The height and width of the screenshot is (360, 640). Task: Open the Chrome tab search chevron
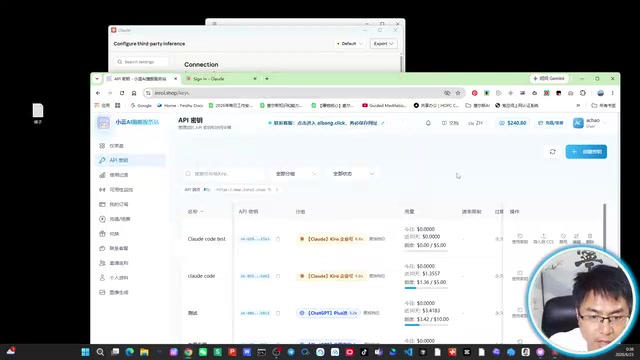(x=97, y=79)
